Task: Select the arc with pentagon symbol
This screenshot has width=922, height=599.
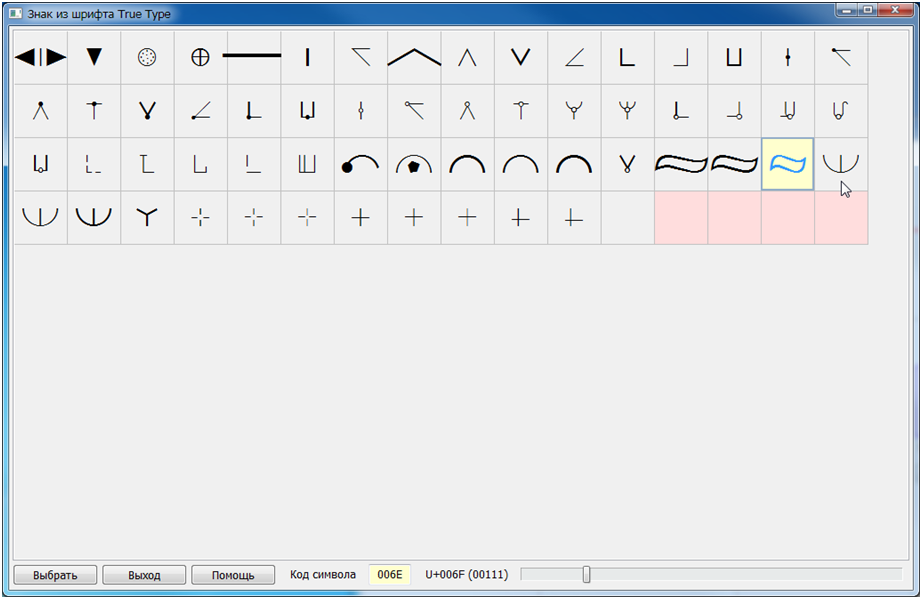Action: (x=414, y=164)
